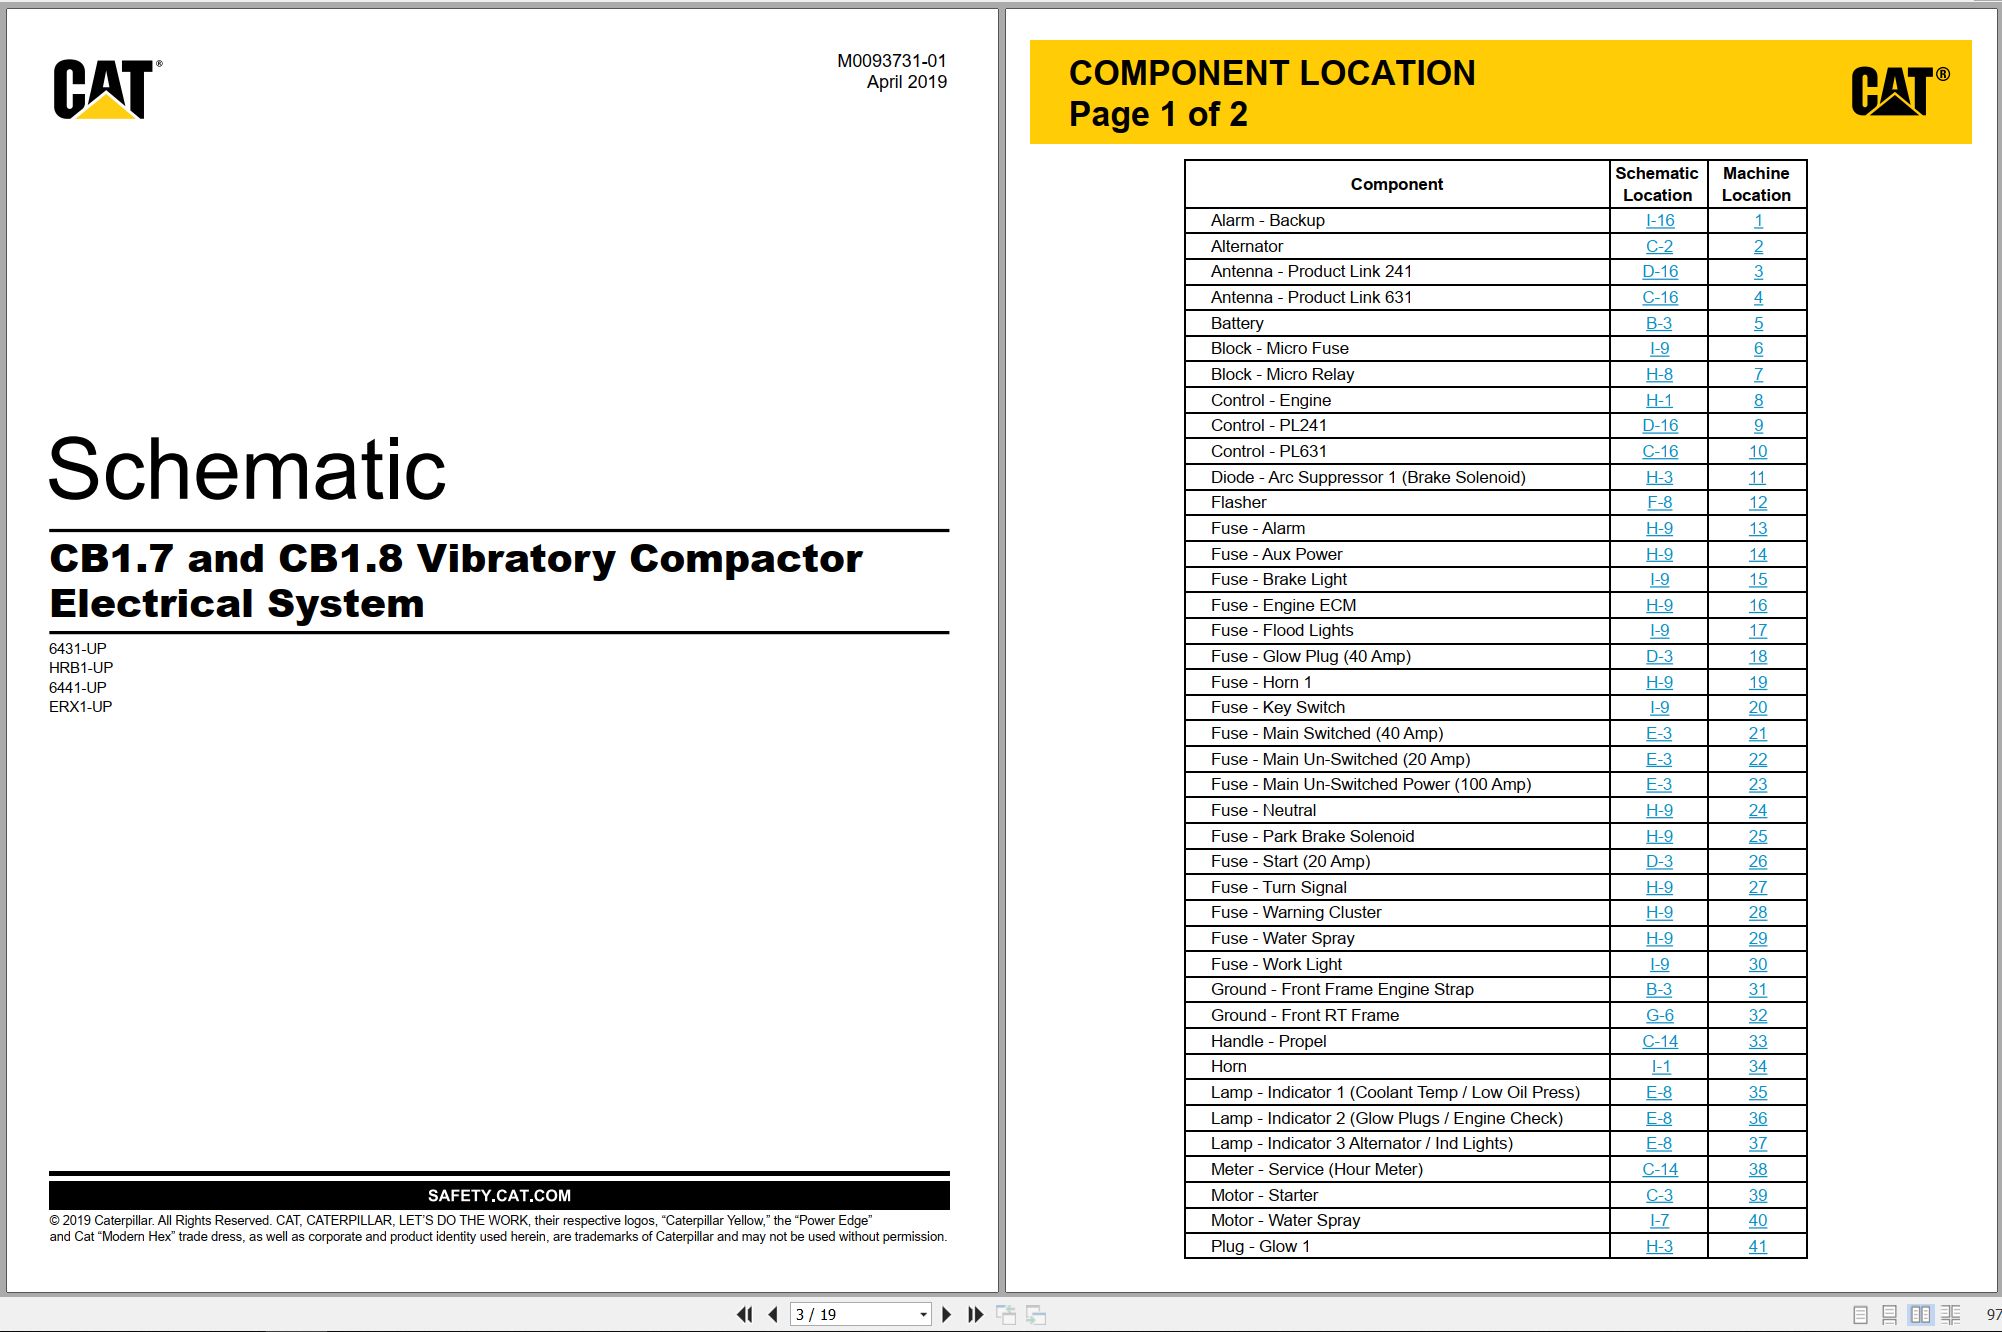Open machine location 17 for Fuse - Flood Lights
The width and height of the screenshot is (2002, 1332).
click(1758, 630)
